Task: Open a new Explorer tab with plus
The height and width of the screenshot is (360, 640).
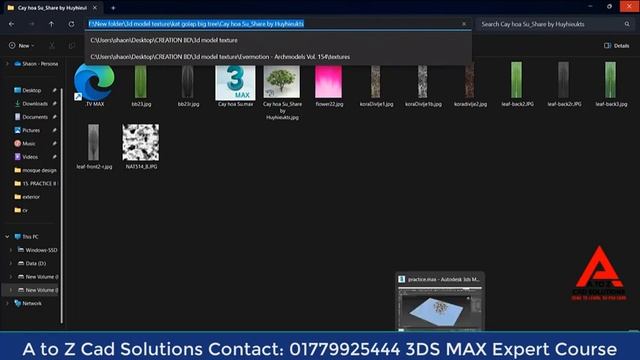Action: pyautogui.click(x=113, y=8)
